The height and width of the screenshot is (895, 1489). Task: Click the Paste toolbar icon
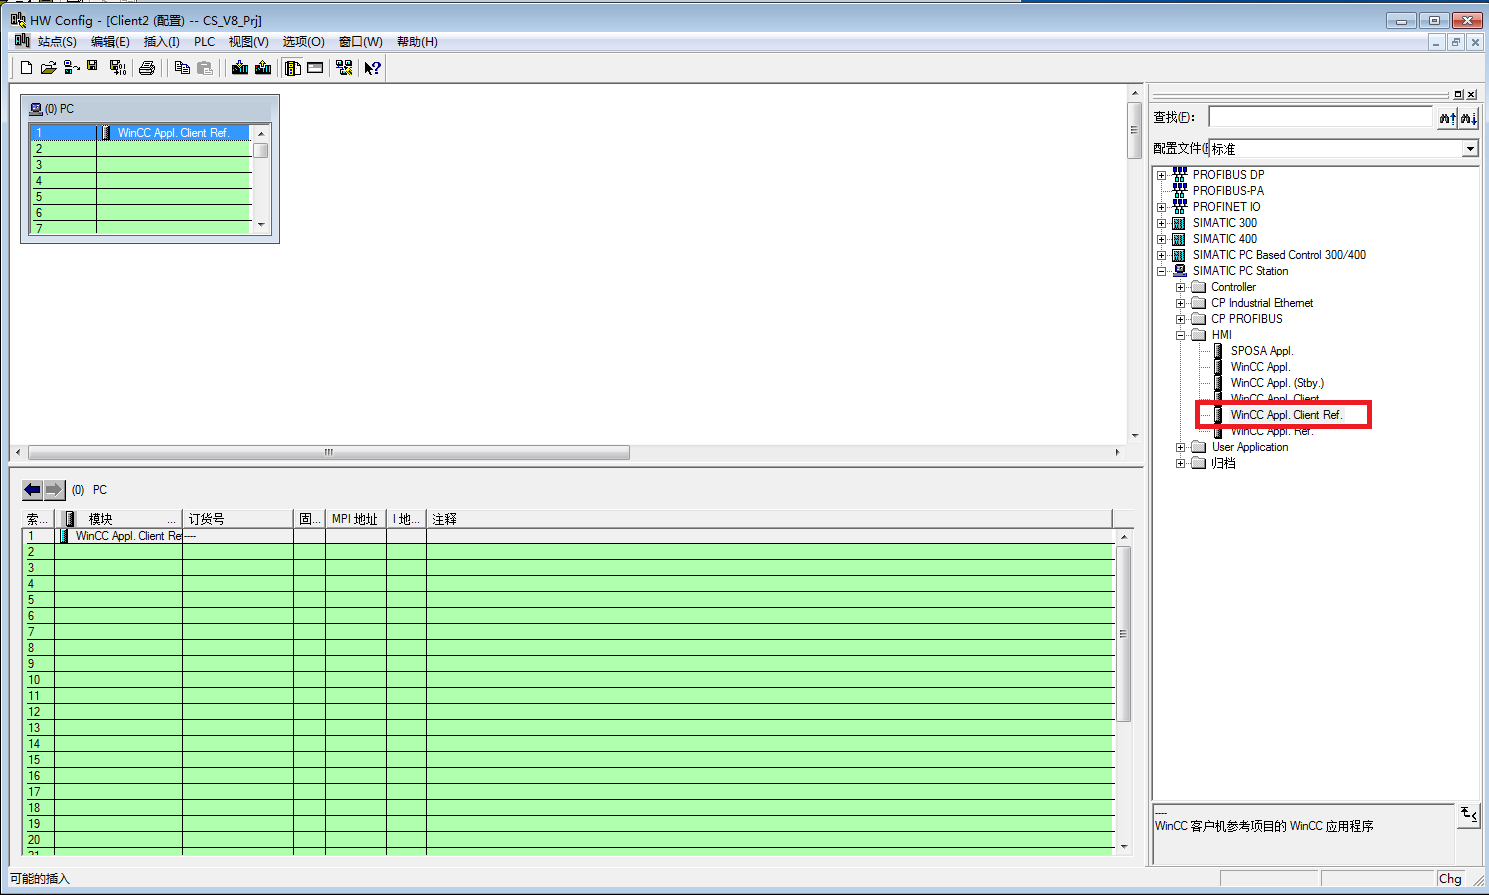tap(205, 68)
